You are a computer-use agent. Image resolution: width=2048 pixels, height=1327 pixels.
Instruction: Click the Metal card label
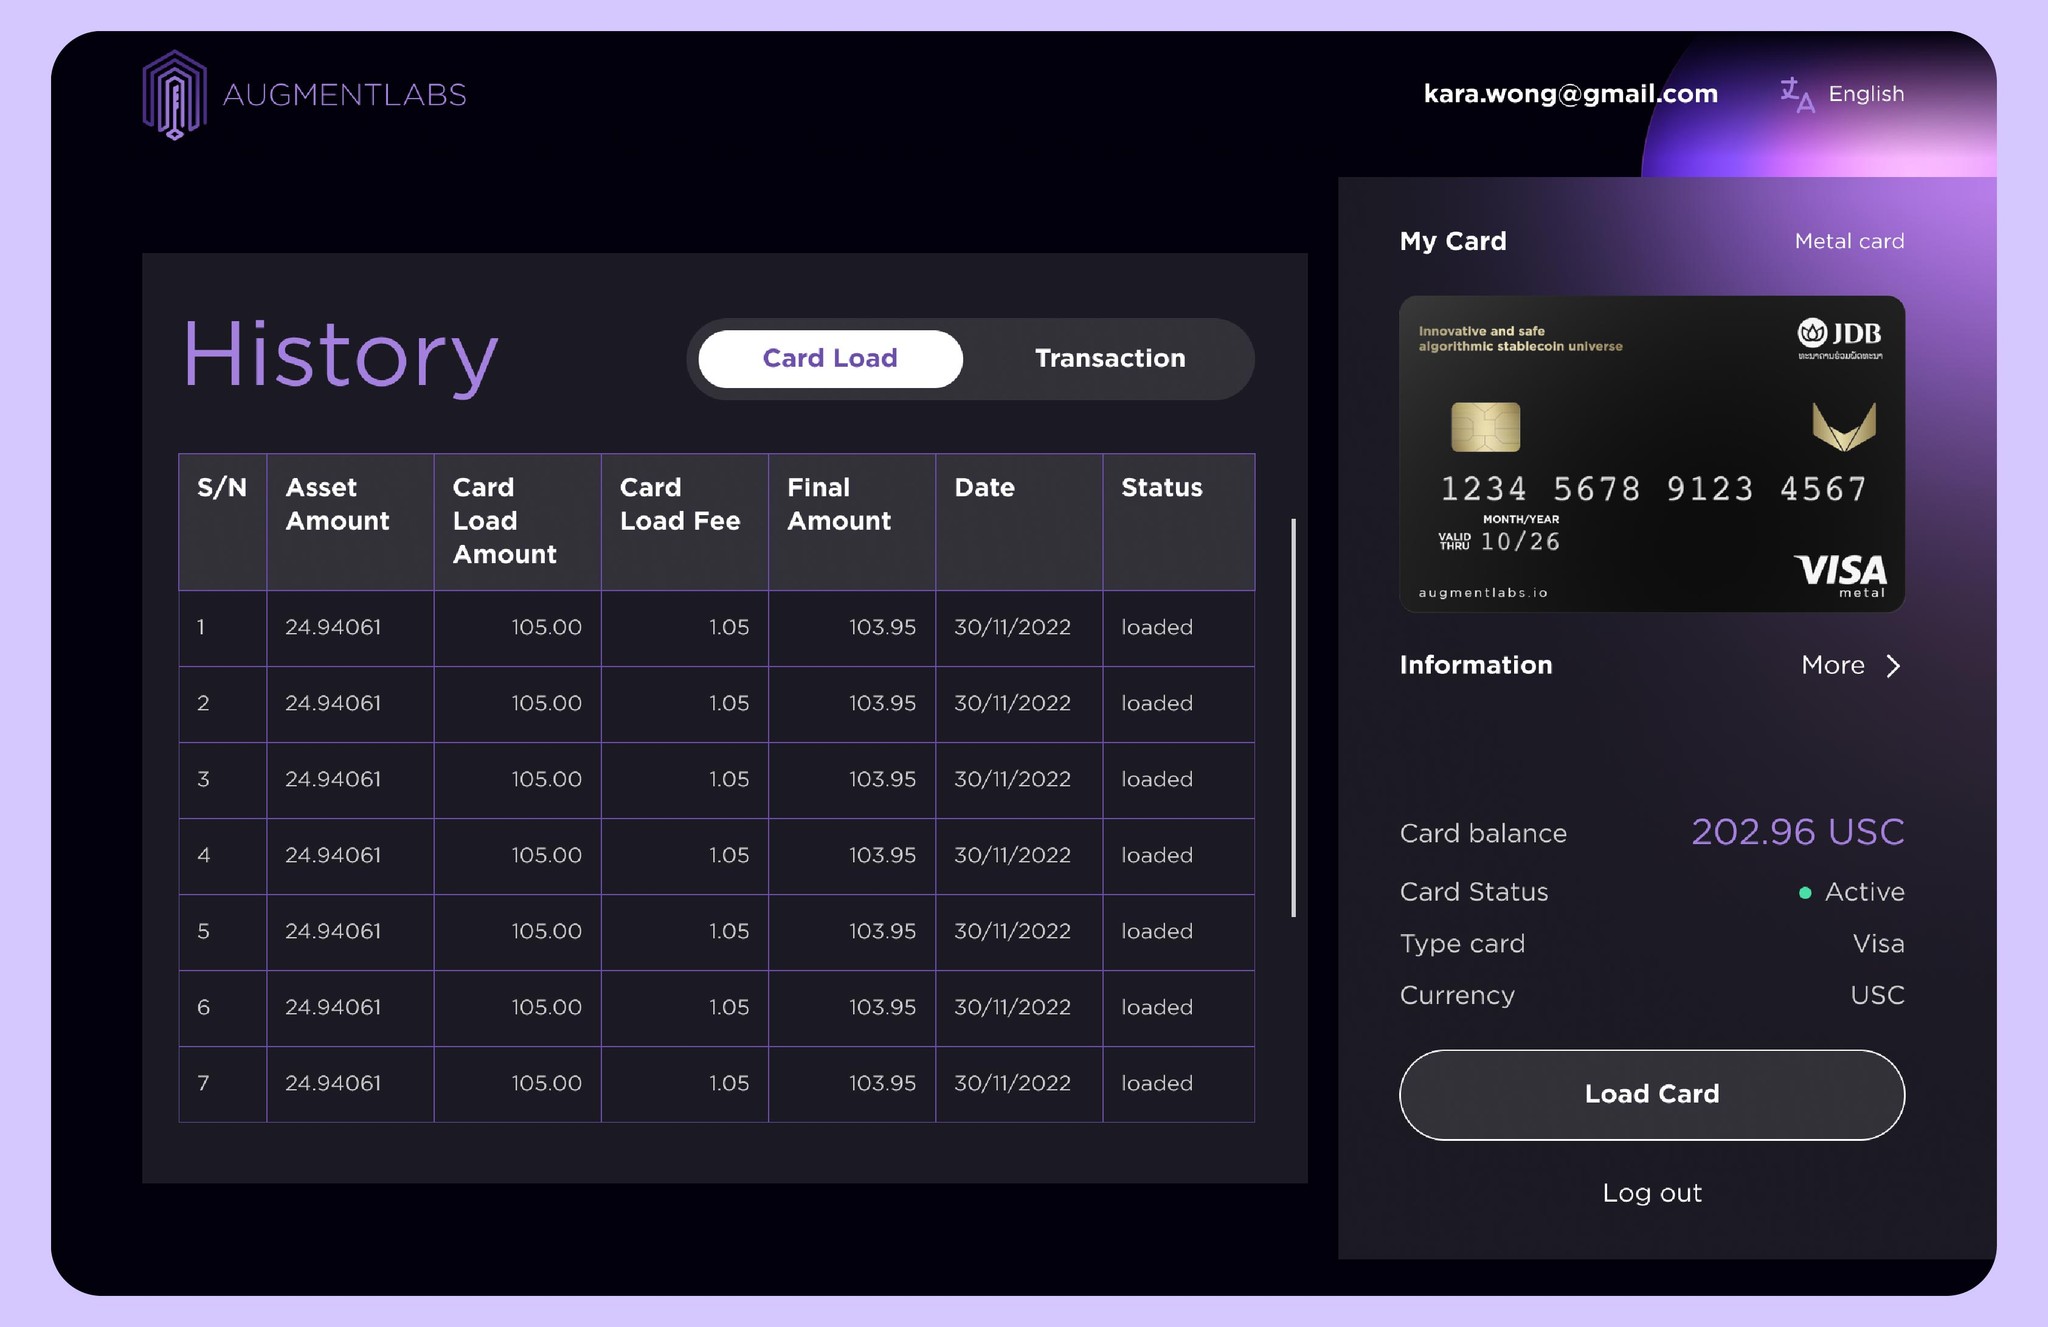1848,241
